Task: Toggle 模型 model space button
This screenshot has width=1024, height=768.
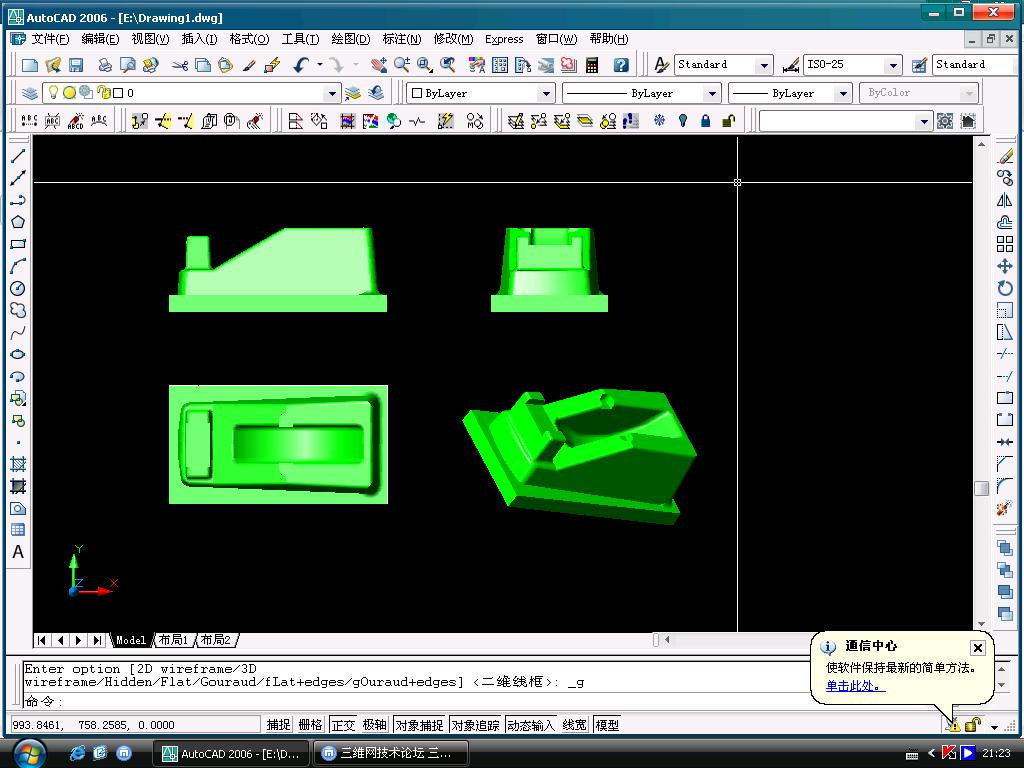Action: (x=607, y=725)
